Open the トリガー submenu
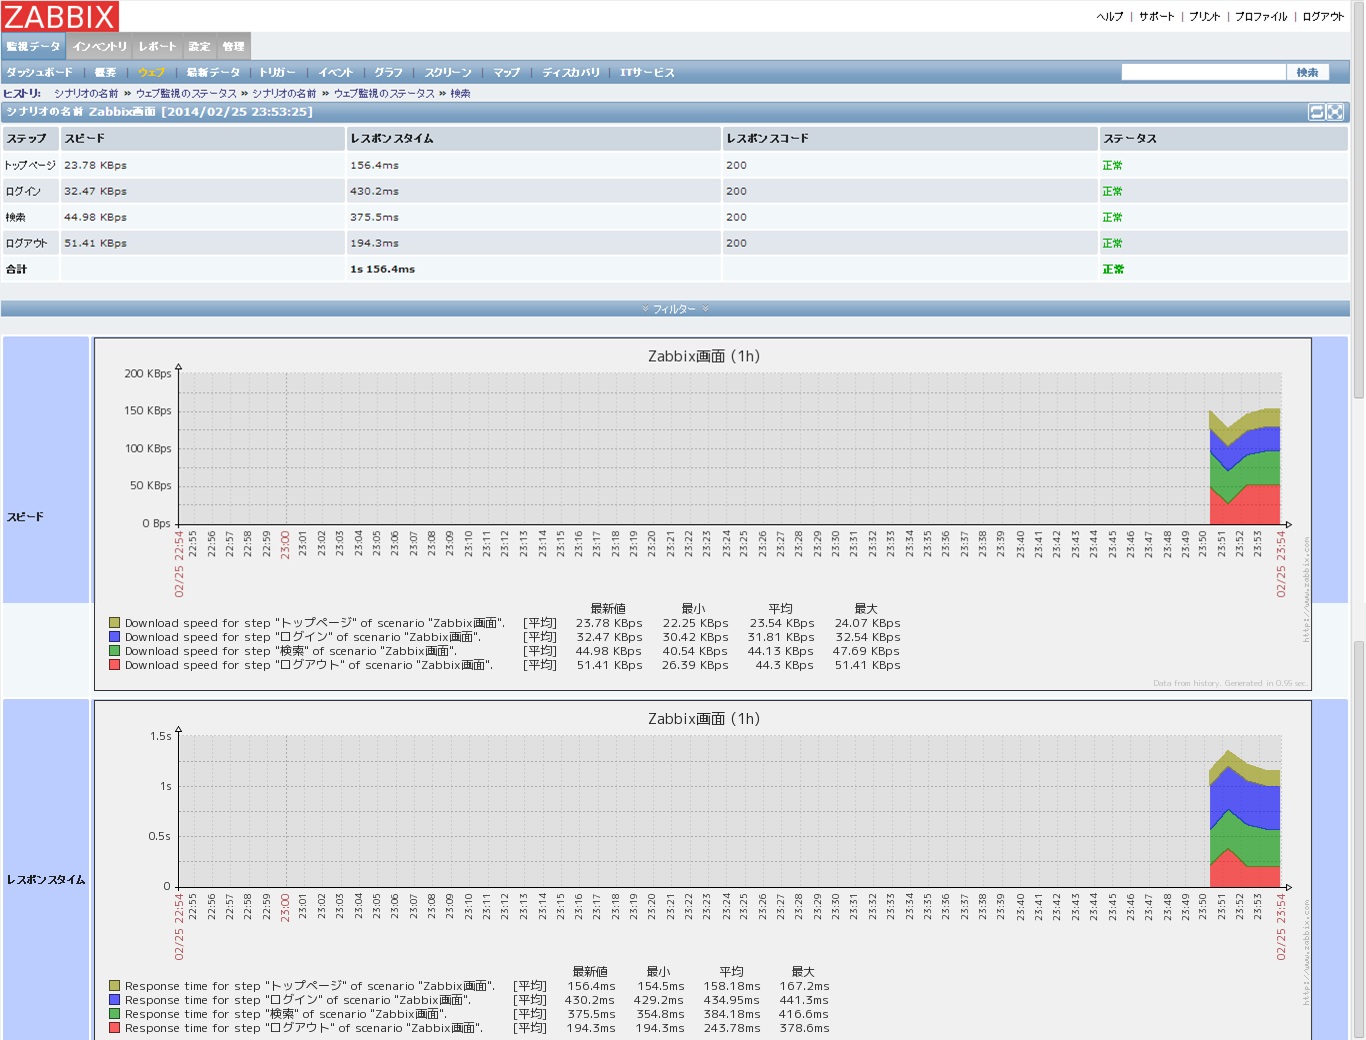This screenshot has width=1366, height=1040. pos(277,72)
